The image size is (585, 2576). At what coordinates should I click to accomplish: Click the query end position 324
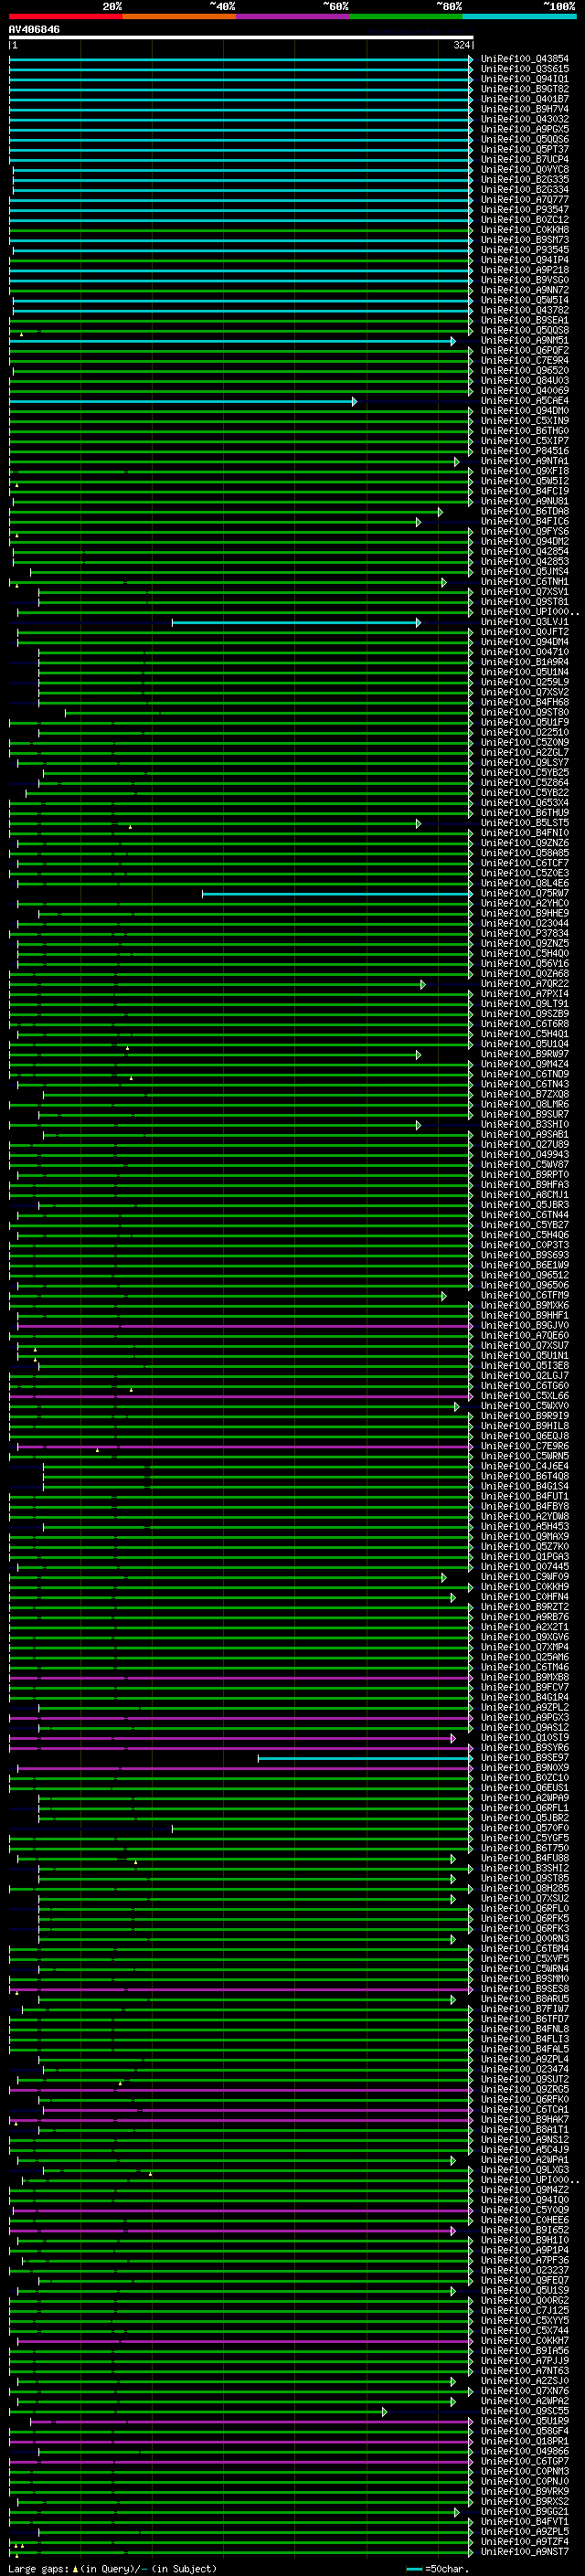tap(461, 45)
